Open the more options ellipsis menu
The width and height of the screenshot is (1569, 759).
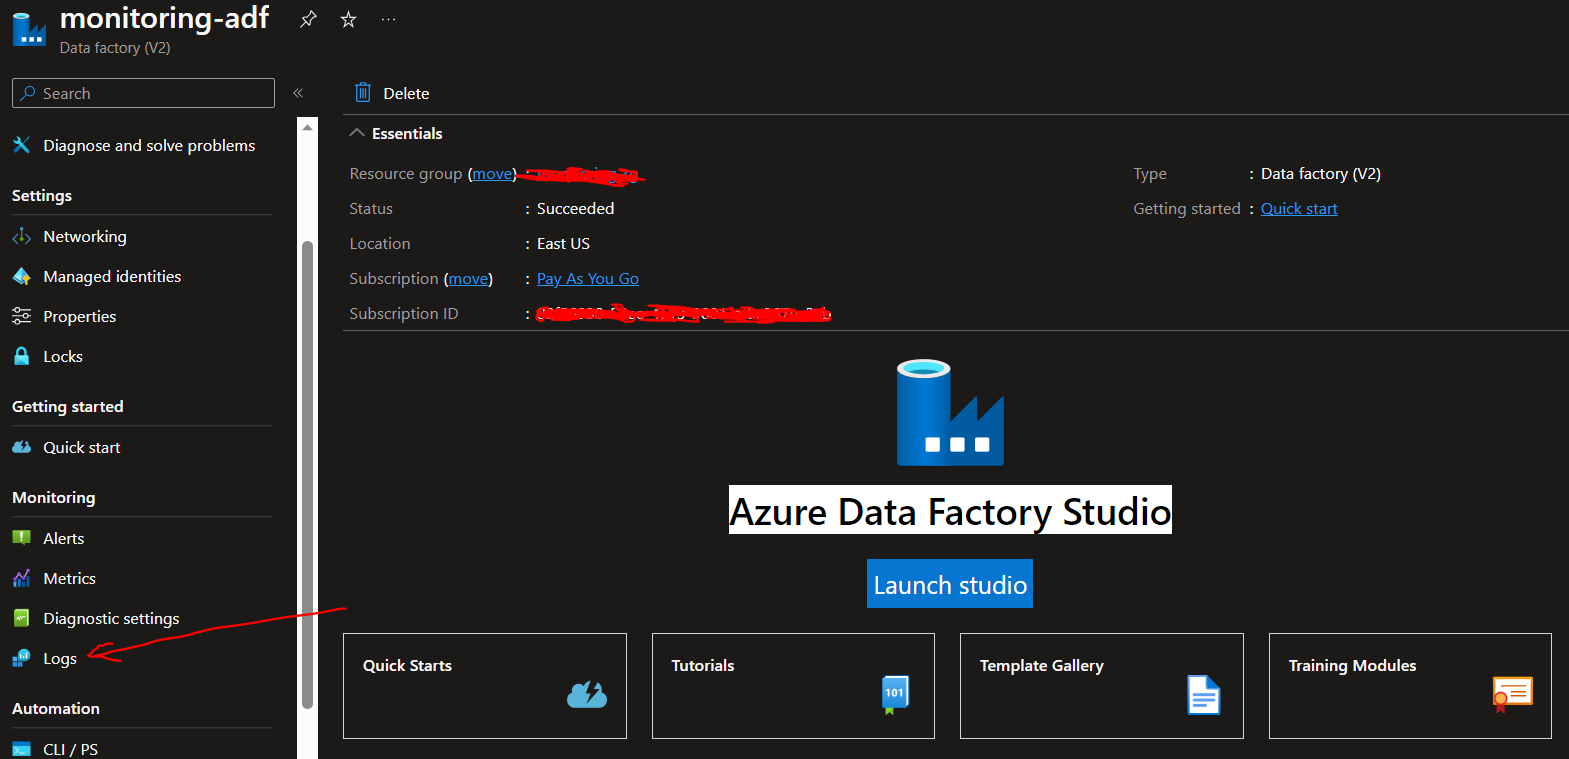tap(388, 19)
